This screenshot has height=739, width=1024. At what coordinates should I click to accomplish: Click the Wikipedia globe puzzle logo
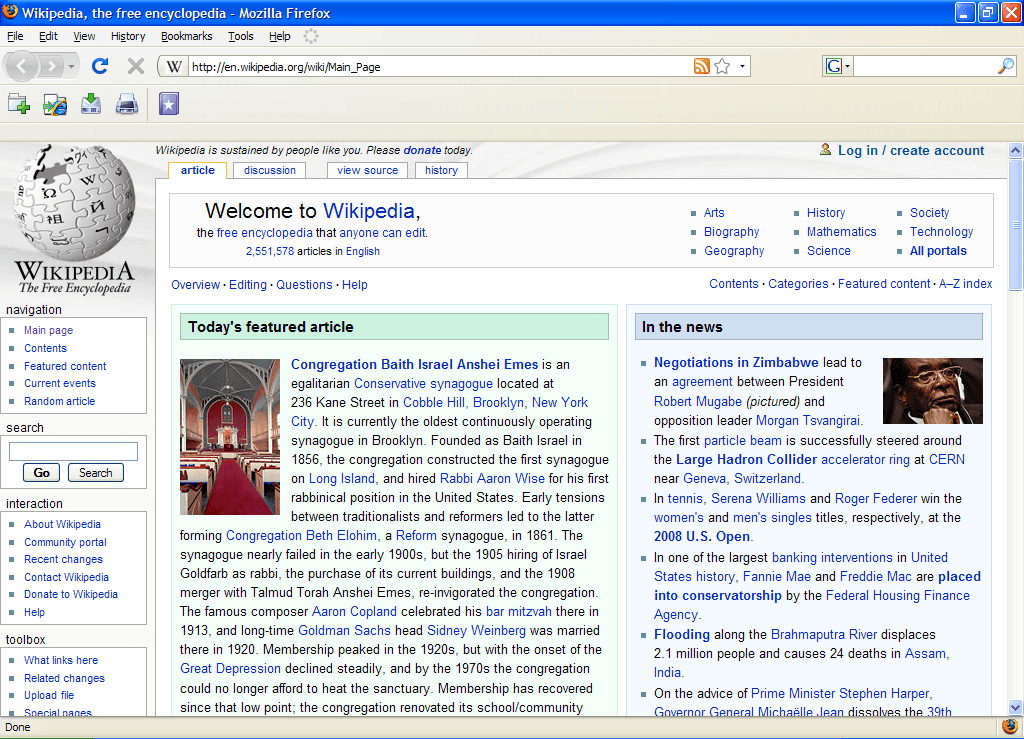point(74,203)
